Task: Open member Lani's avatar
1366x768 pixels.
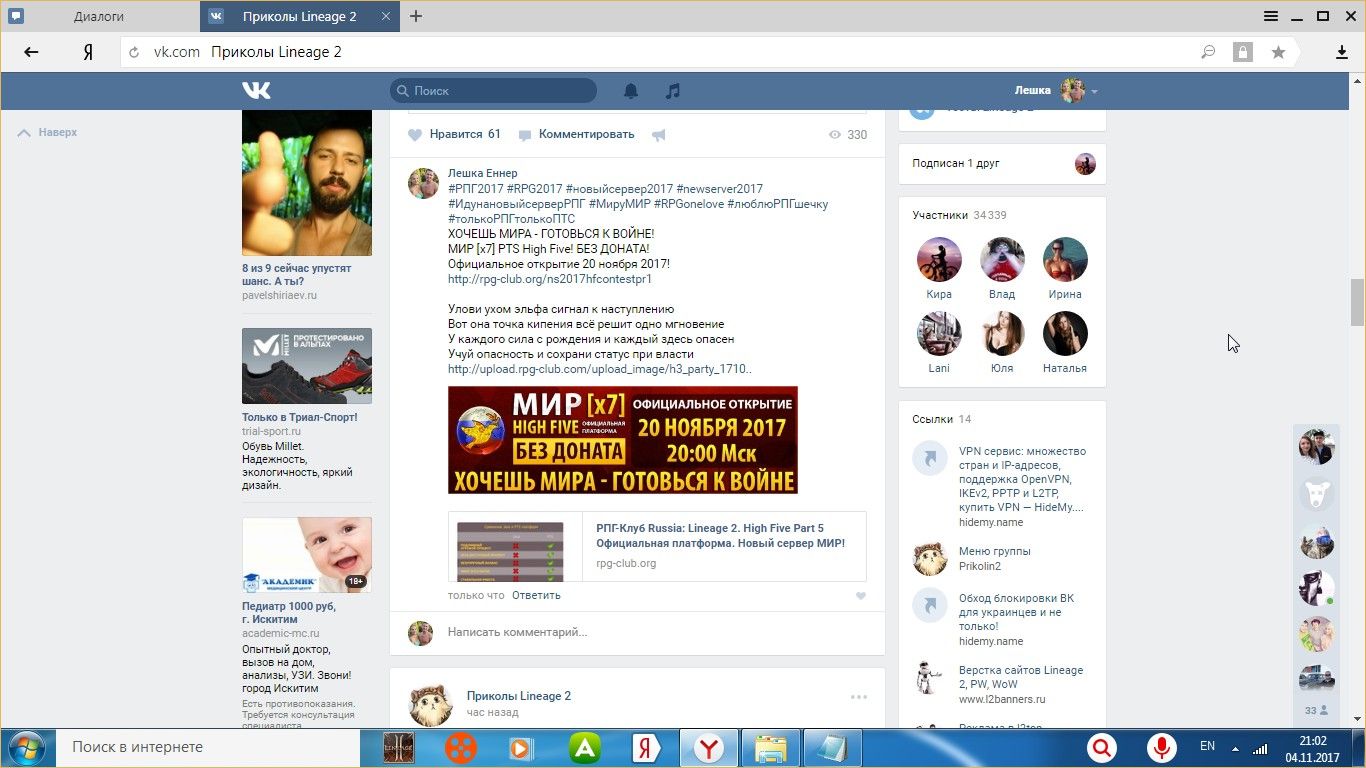Action: 939,334
